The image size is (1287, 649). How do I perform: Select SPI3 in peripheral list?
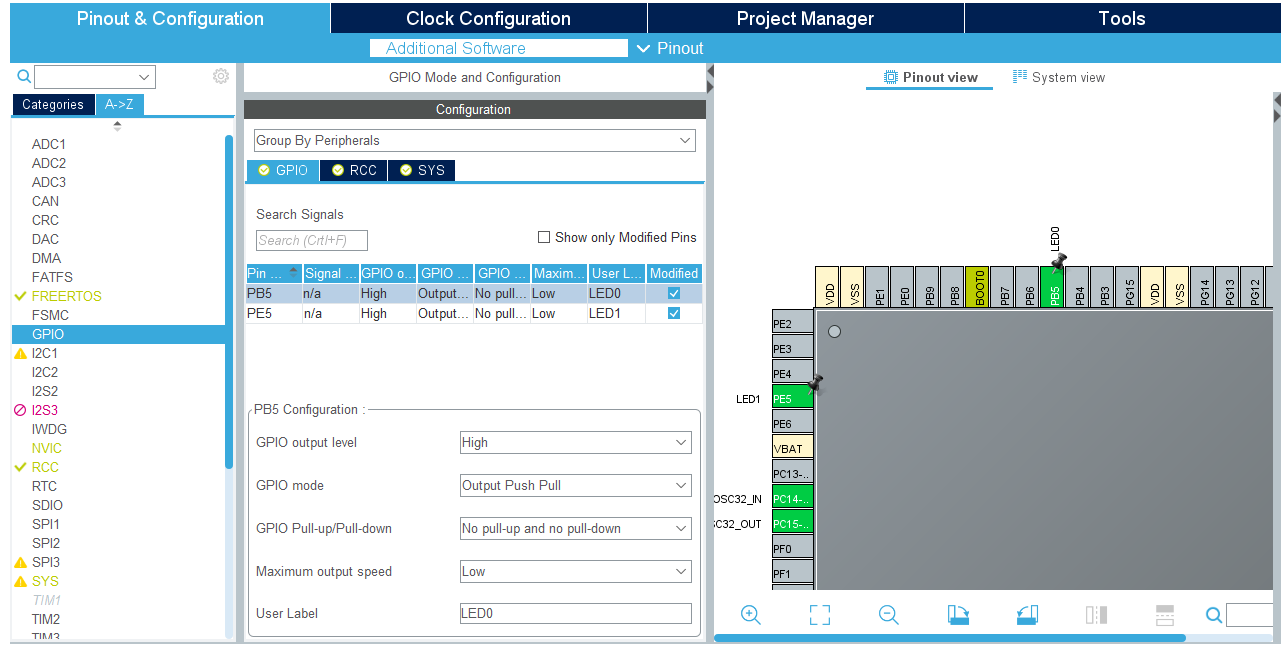click(x=45, y=562)
